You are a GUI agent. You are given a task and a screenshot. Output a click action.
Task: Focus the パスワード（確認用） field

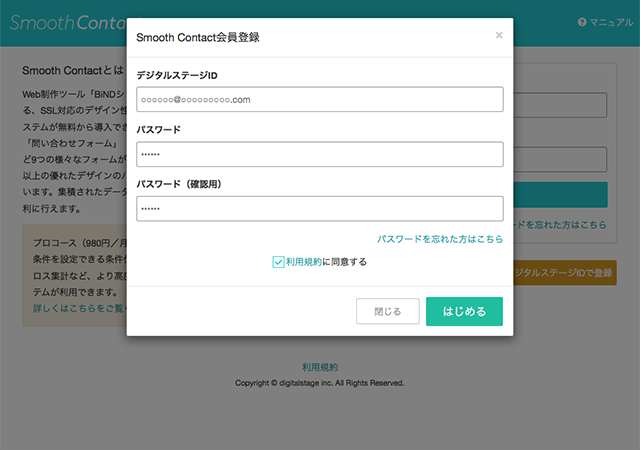[x=320, y=209]
